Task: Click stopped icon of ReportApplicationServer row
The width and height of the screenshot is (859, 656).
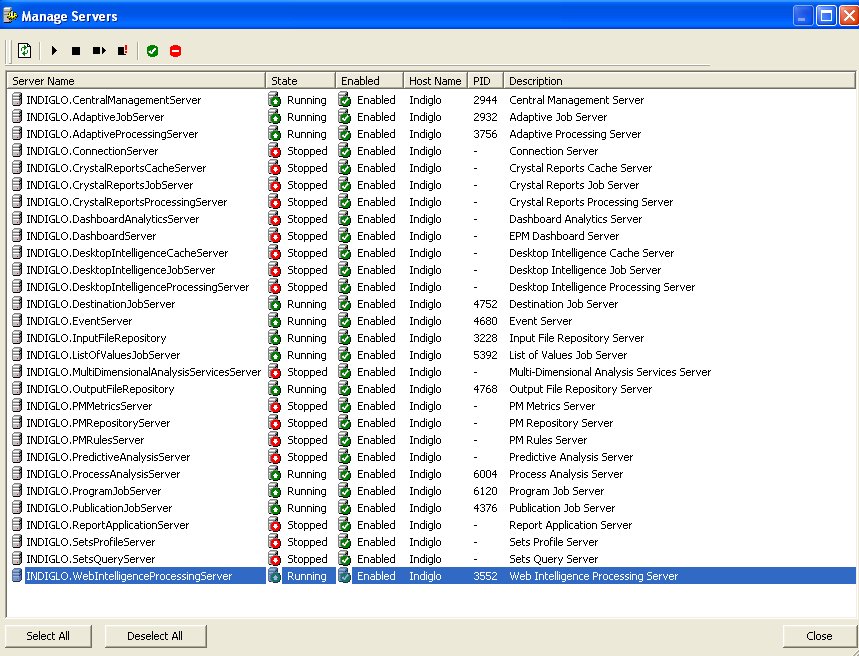Action: pos(274,524)
